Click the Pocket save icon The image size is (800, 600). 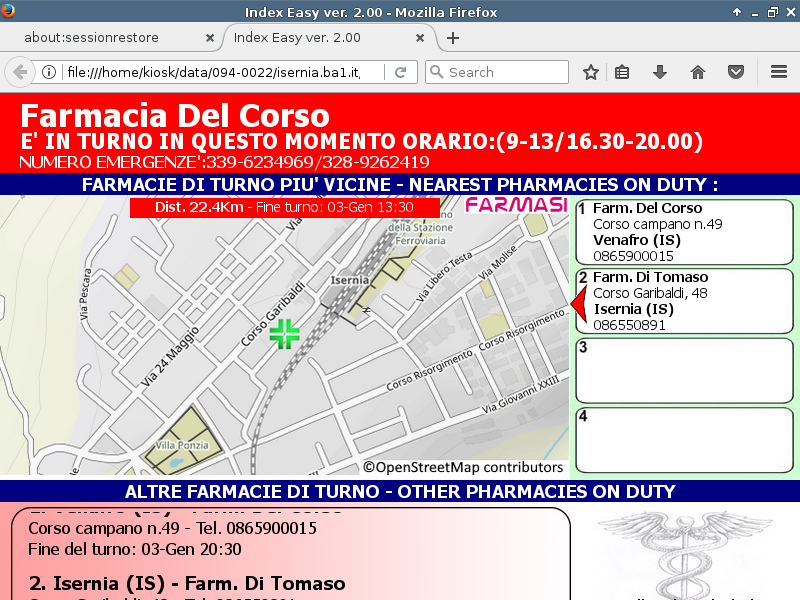pyautogui.click(x=735, y=72)
